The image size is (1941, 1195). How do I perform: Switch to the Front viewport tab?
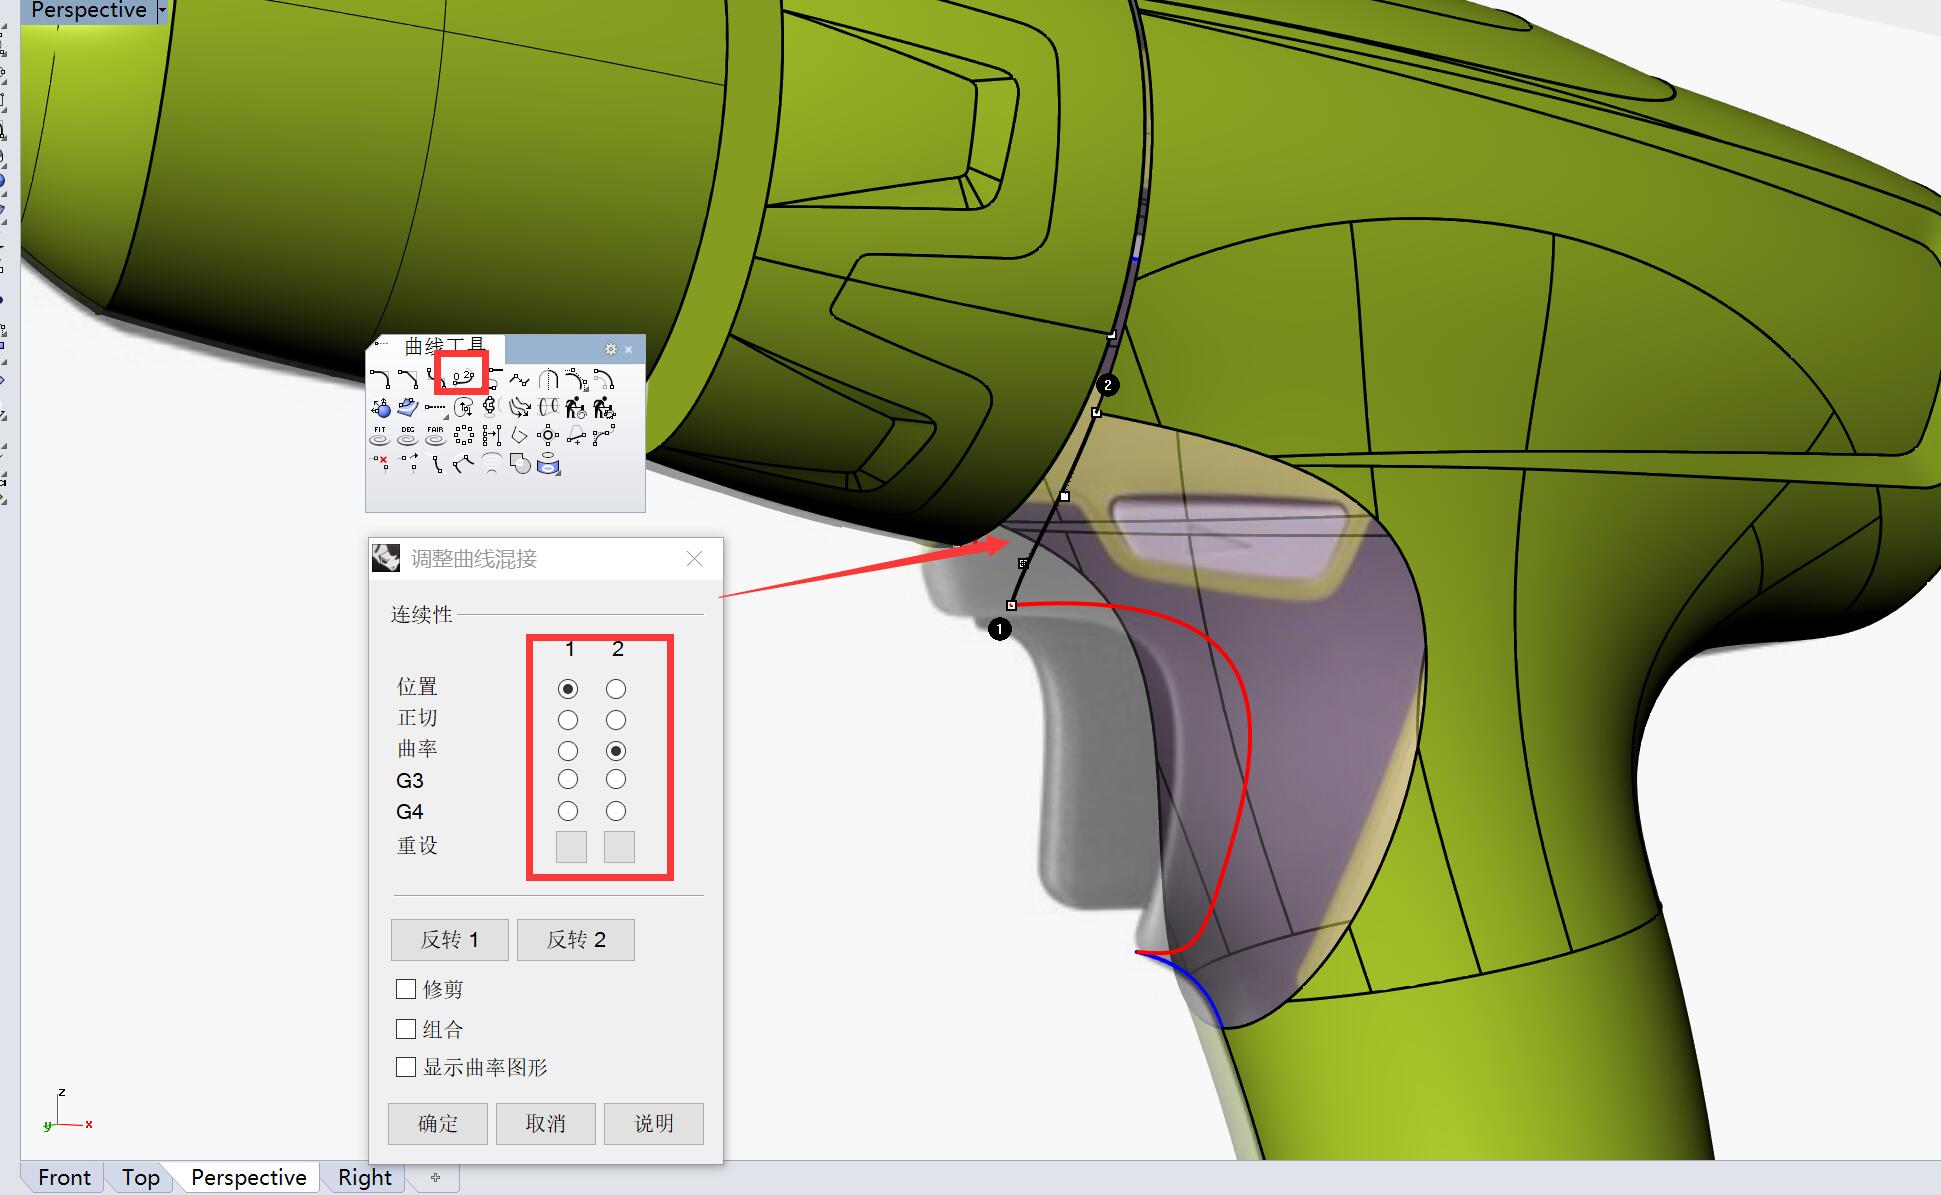(x=64, y=1177)
